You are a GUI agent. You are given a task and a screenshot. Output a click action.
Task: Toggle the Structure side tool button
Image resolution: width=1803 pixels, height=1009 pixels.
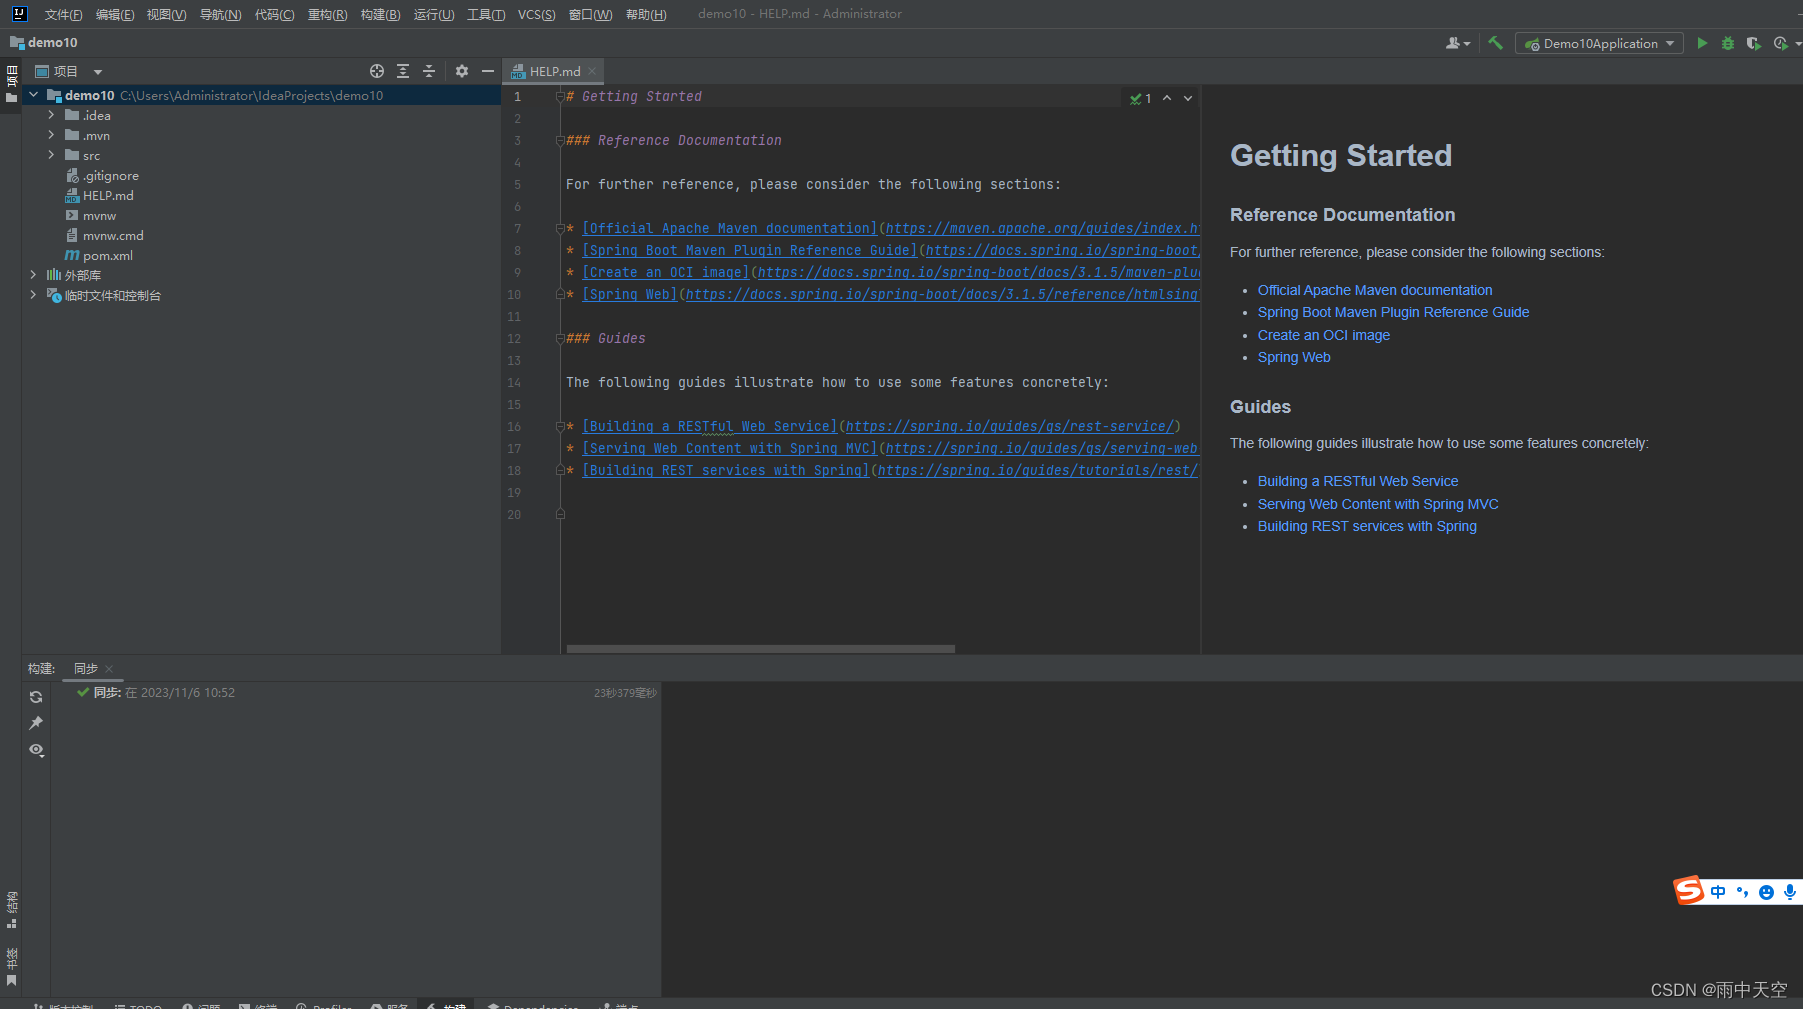pyautogui.click(x=11, y=910)
